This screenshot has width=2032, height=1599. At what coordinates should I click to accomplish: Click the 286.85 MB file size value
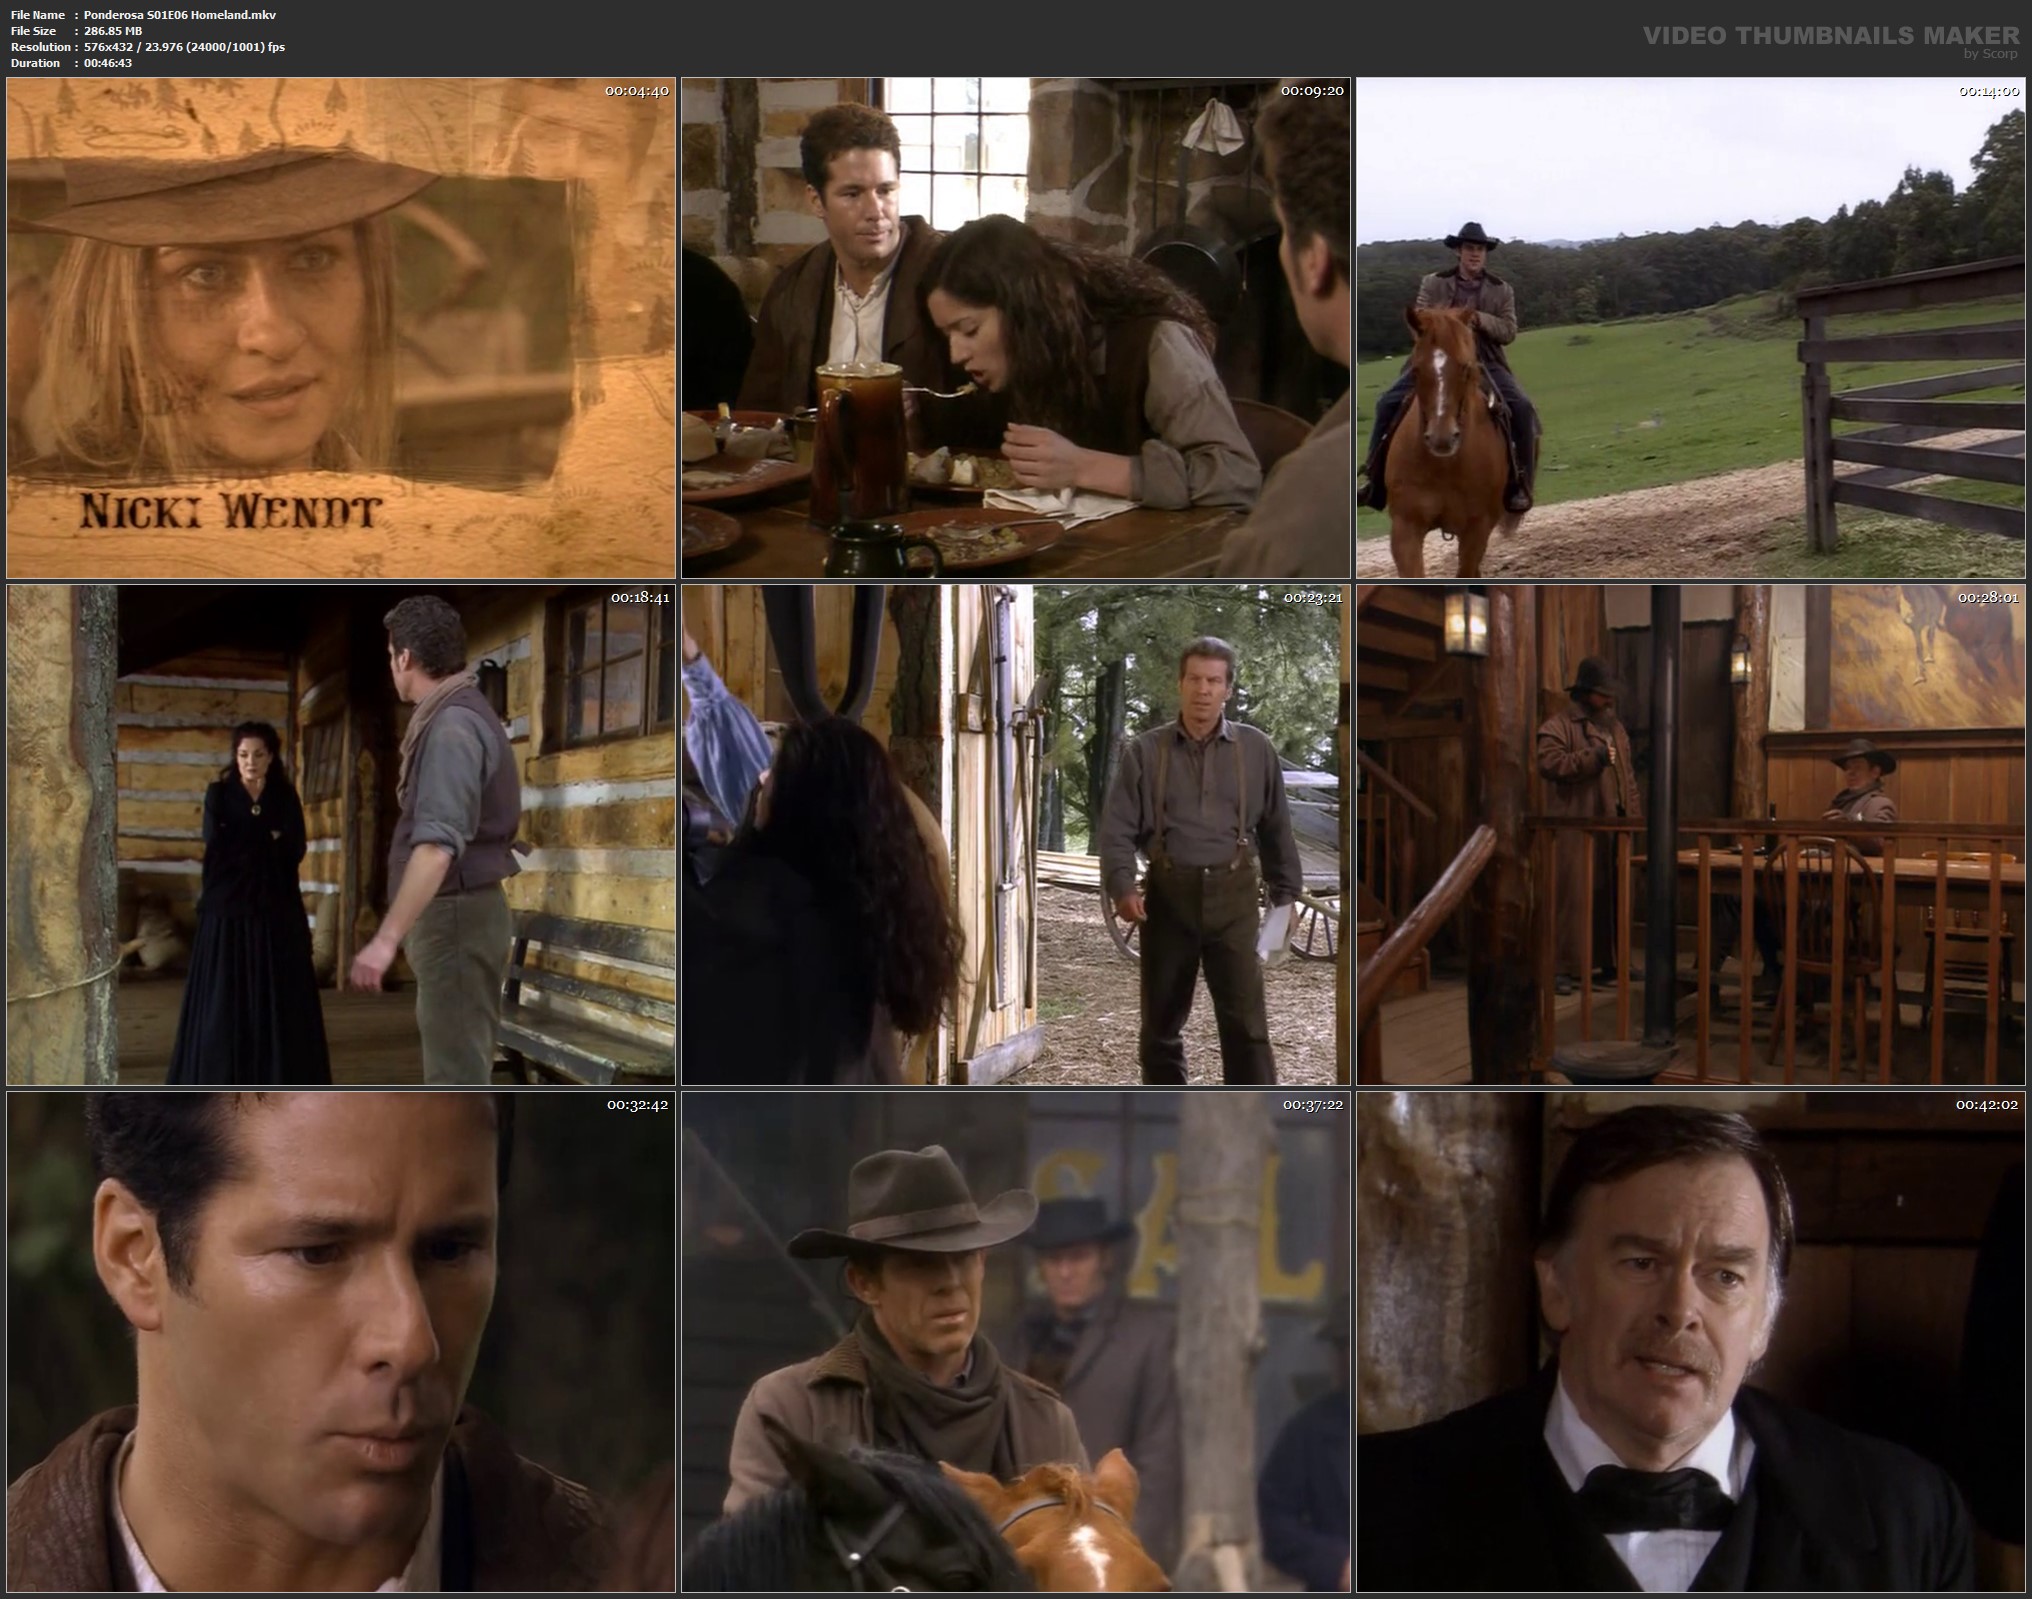point(113,31)
